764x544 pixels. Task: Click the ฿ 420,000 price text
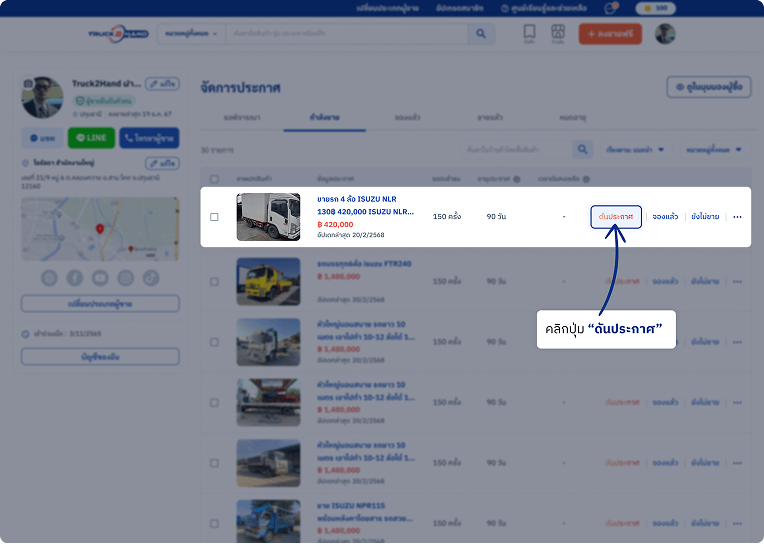click(x=335, y=224)
